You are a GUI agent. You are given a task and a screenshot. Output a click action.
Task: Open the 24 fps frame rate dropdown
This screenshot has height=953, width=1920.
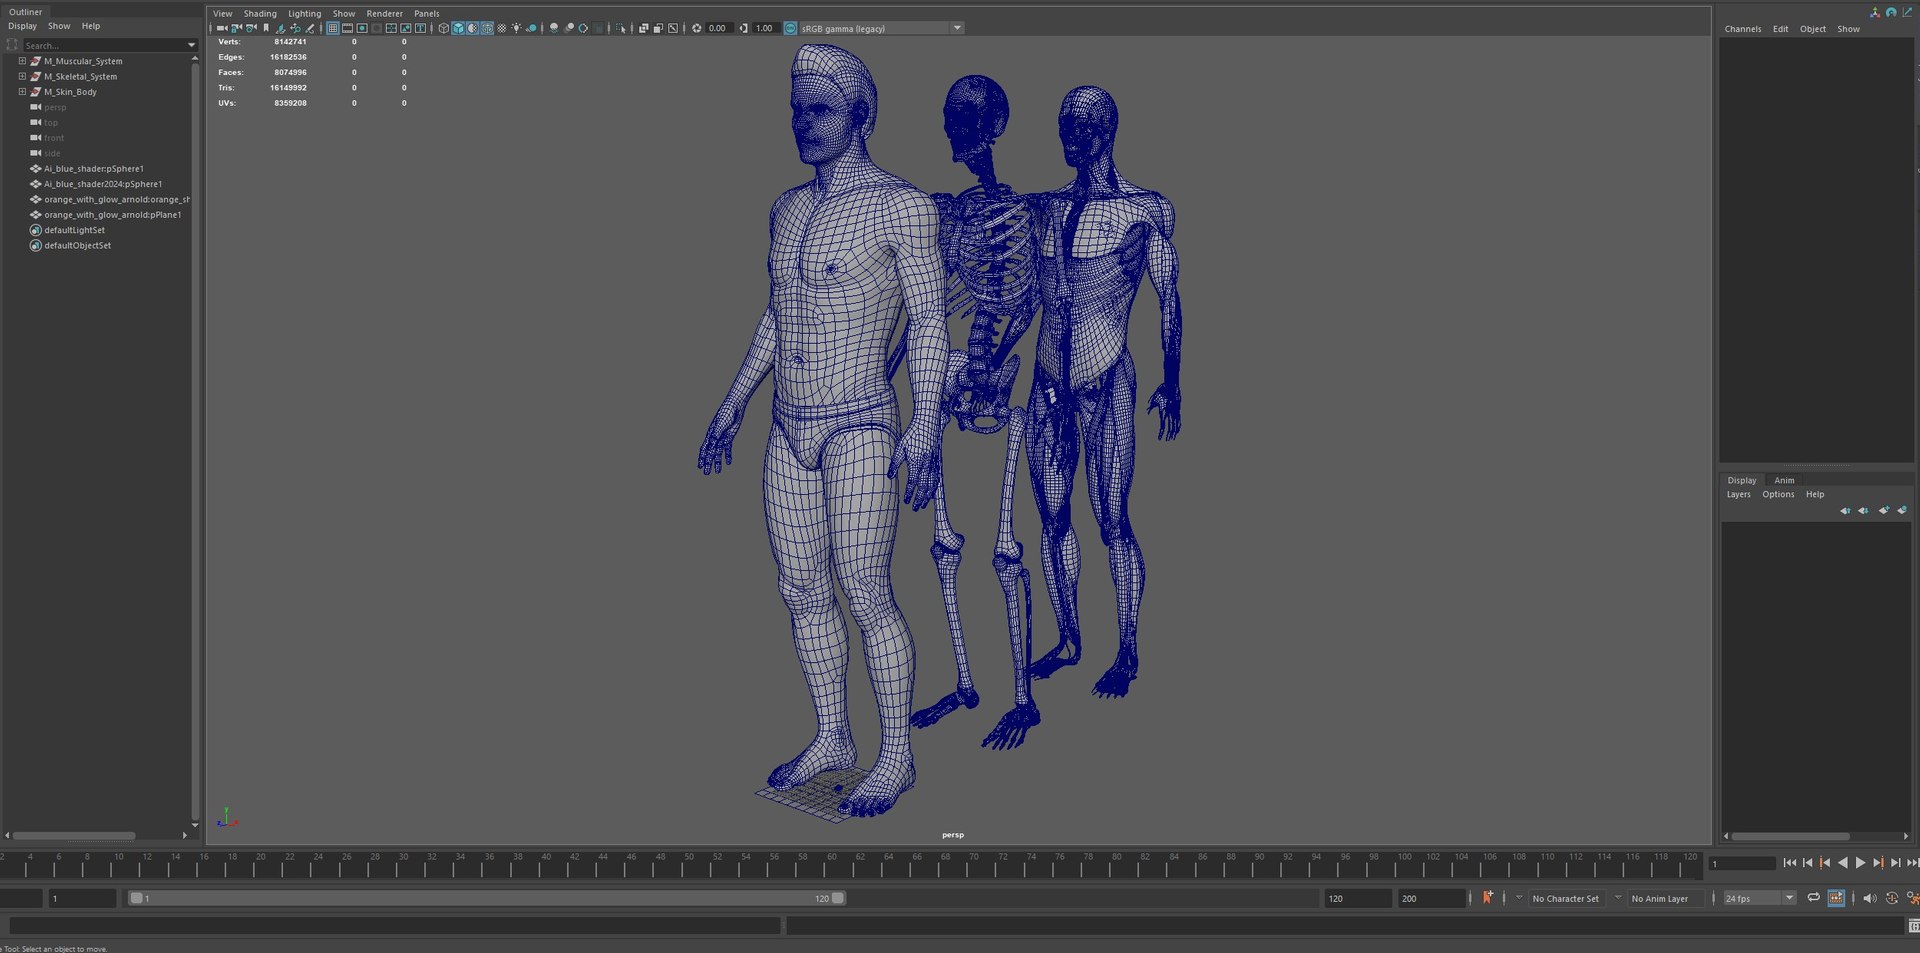(x=1760, y=898)
